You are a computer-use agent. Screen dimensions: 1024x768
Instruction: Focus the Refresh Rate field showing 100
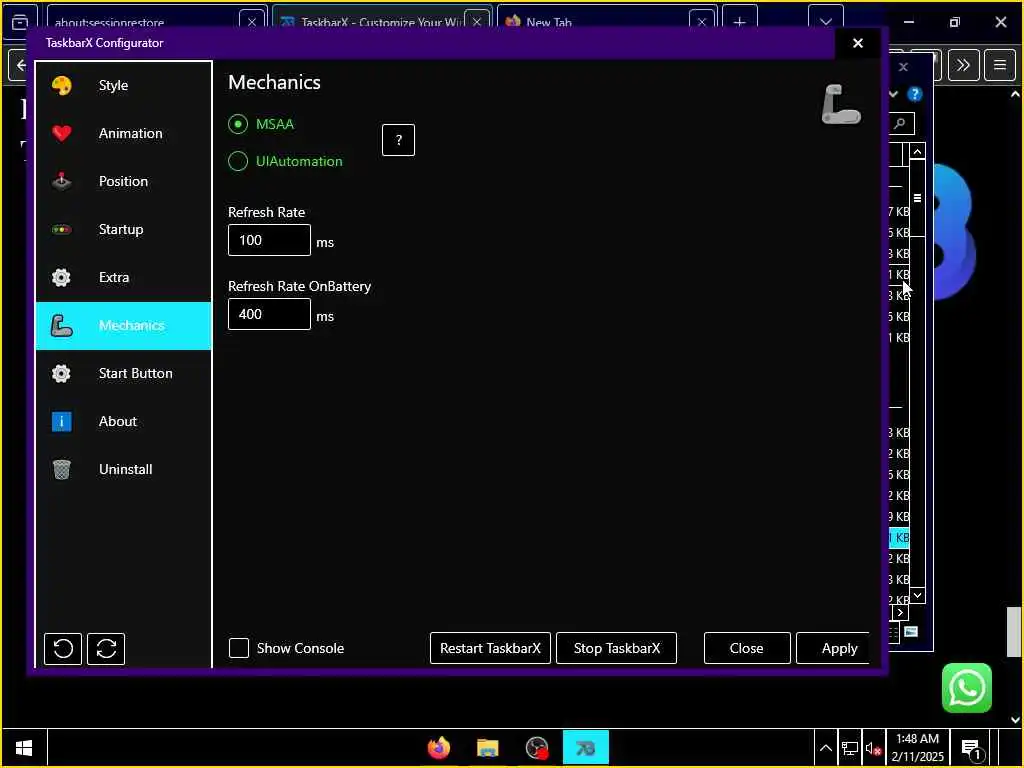point(269,240)
